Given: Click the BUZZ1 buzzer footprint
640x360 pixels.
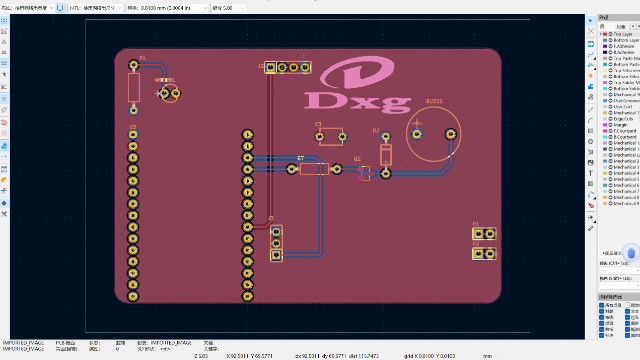Looking at the screenshot, I should click(x=433, y=134).
